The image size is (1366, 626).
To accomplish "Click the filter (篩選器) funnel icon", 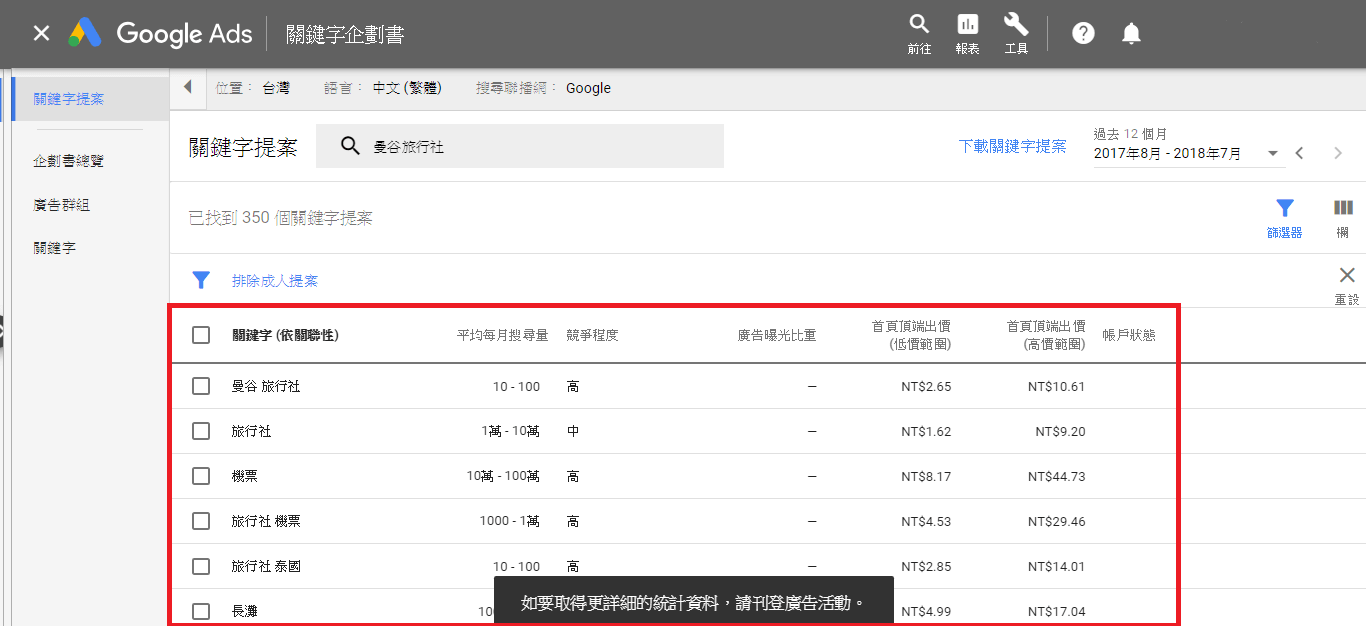I will coord(1284,209).
